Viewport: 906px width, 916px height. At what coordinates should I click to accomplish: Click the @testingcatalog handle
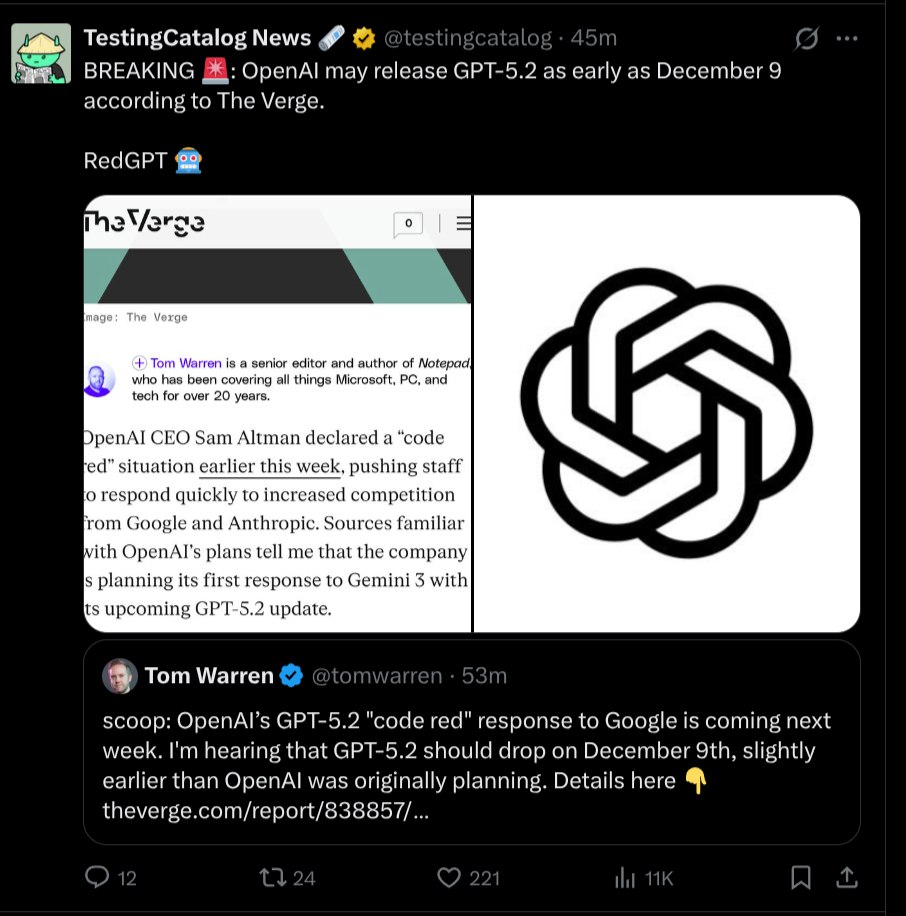click(468, 38)
